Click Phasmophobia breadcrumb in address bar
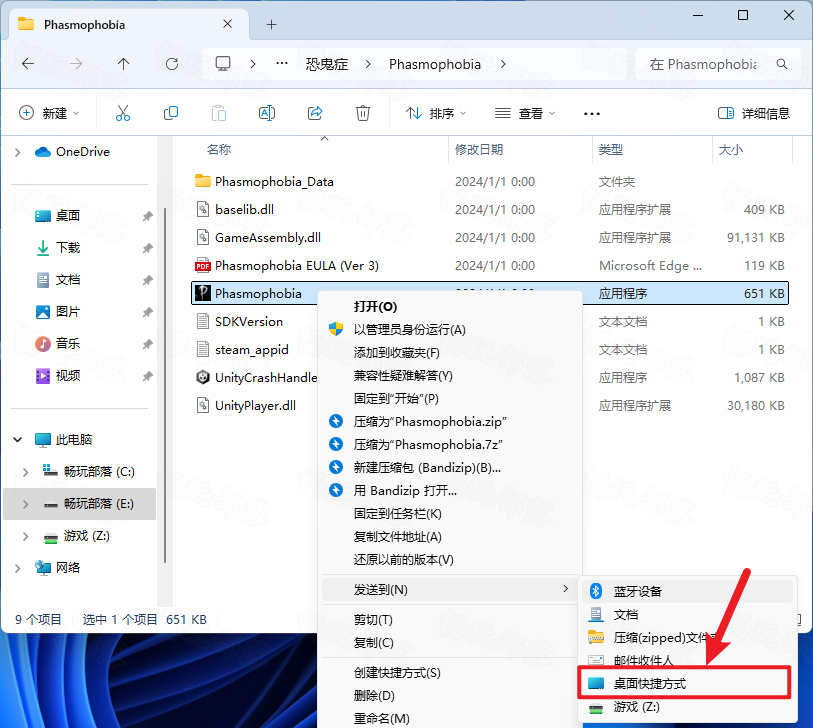This screenshot has width=813, height=728. pos(434,64)
